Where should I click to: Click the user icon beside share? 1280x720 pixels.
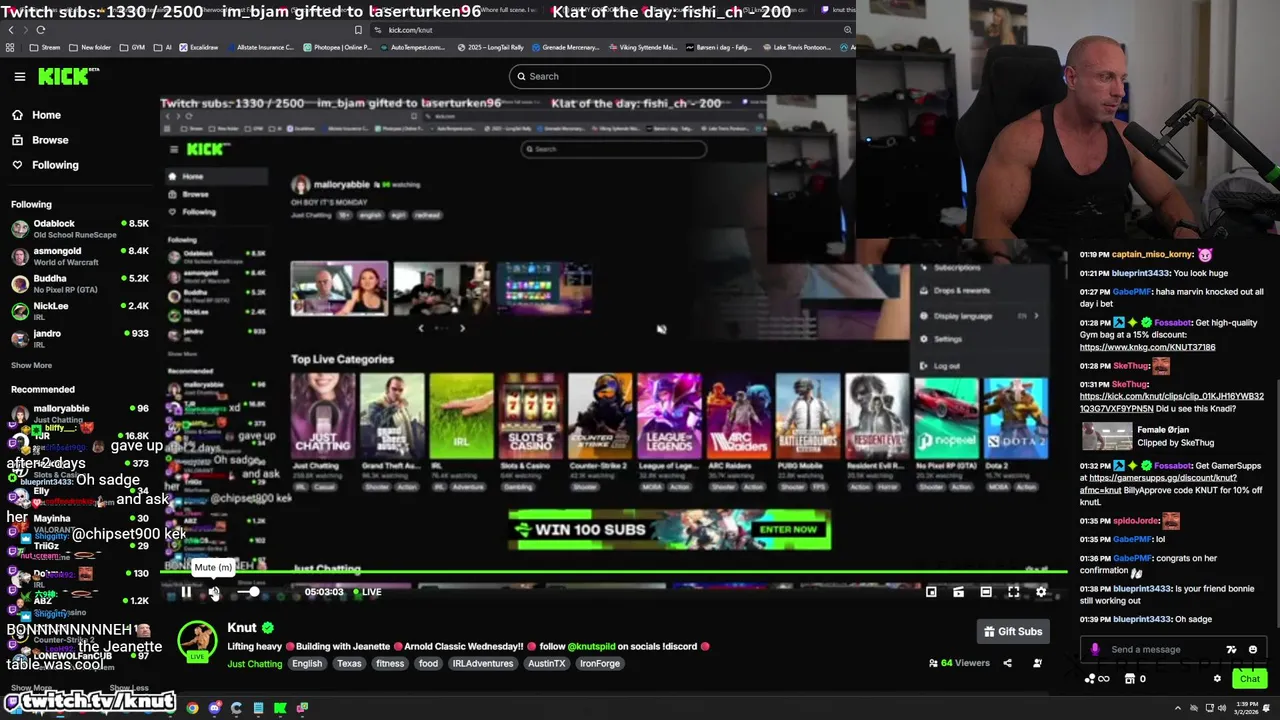[x=1037, y=663]
